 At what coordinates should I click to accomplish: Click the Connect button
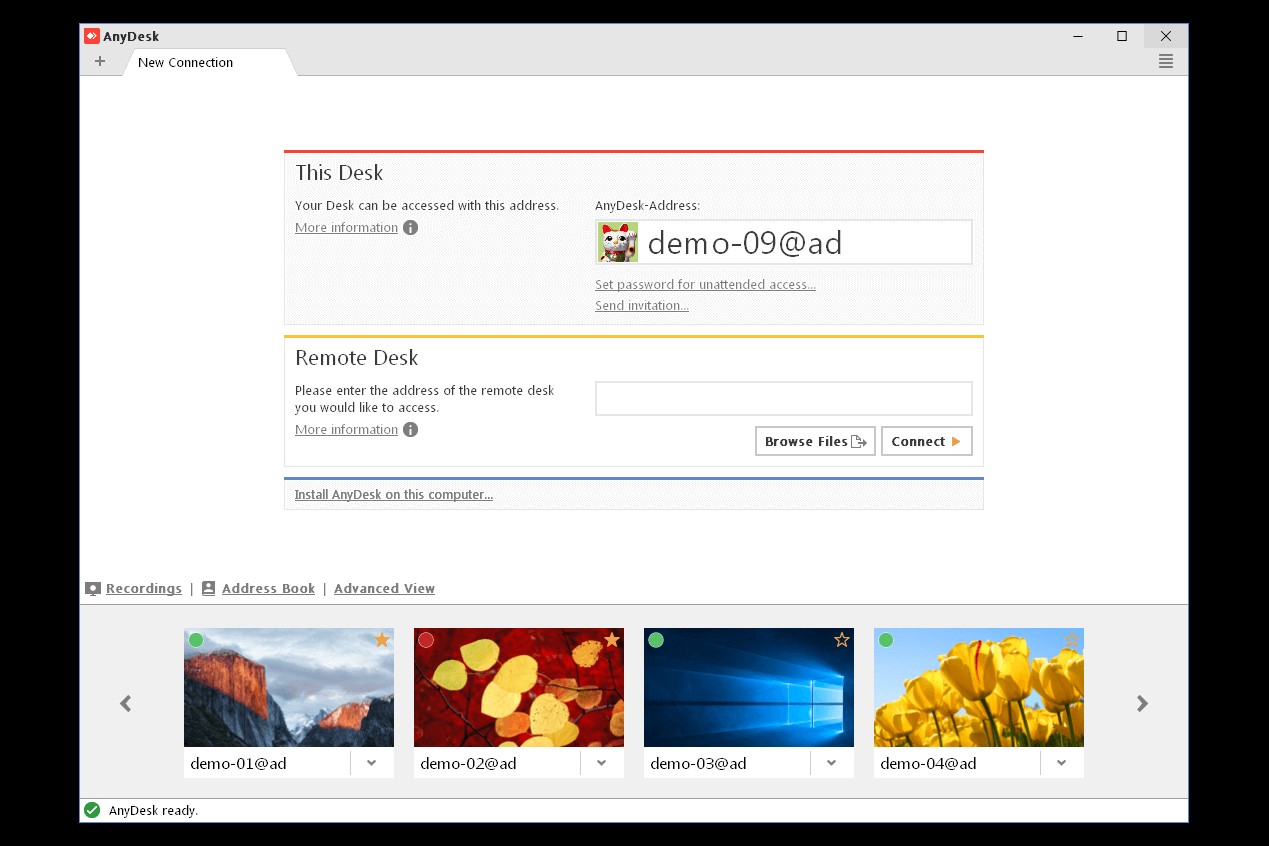pos(926,441)
